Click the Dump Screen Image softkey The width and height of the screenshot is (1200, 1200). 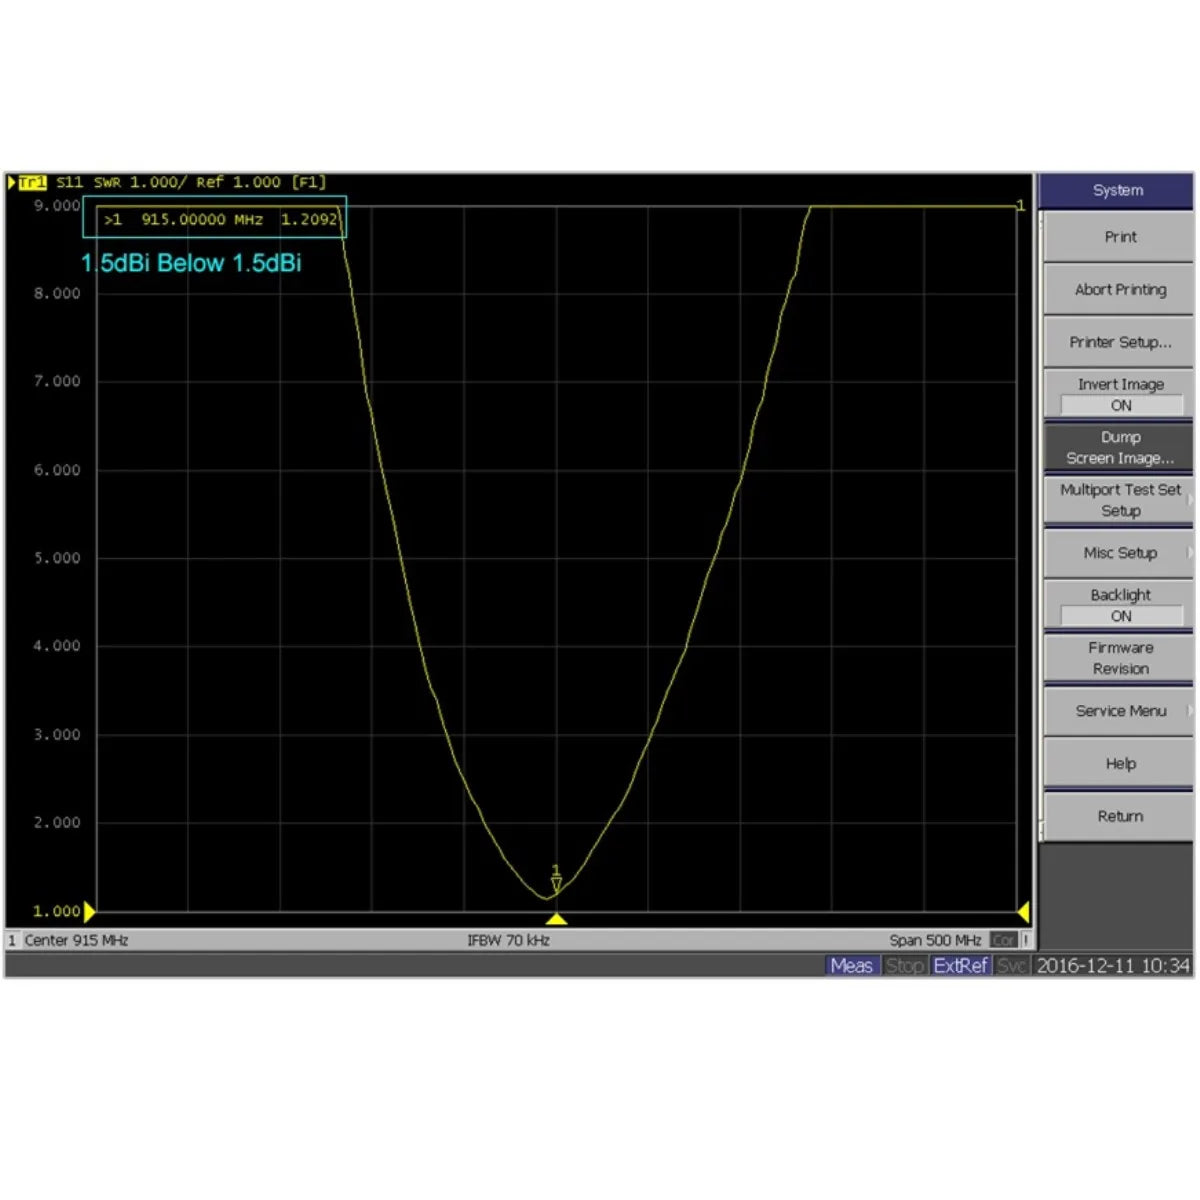click(1118, 447)
